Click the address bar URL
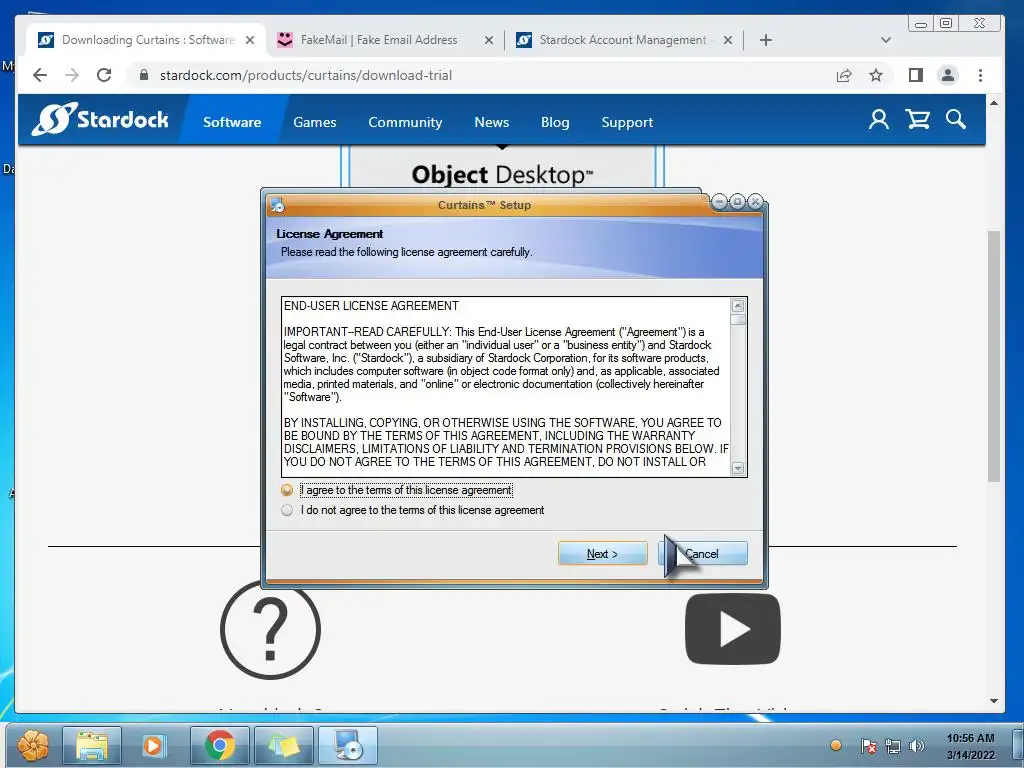 (x=306, y=75)
